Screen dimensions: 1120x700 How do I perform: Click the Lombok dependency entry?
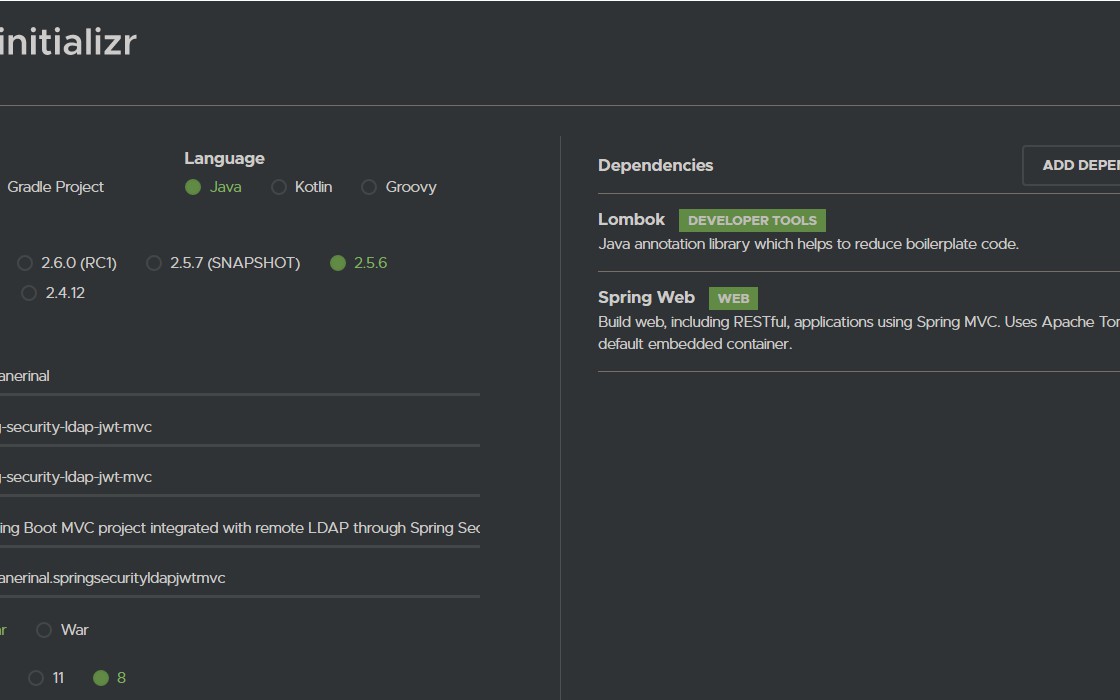pos(631,220)
